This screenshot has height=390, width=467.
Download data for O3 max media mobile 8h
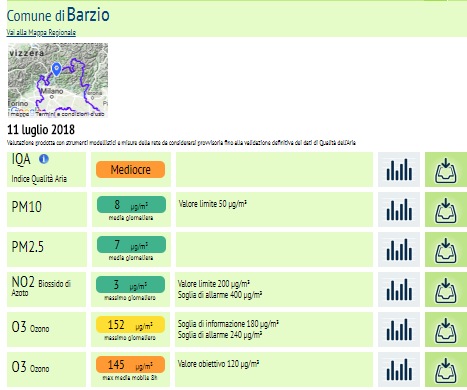point(446,369)
